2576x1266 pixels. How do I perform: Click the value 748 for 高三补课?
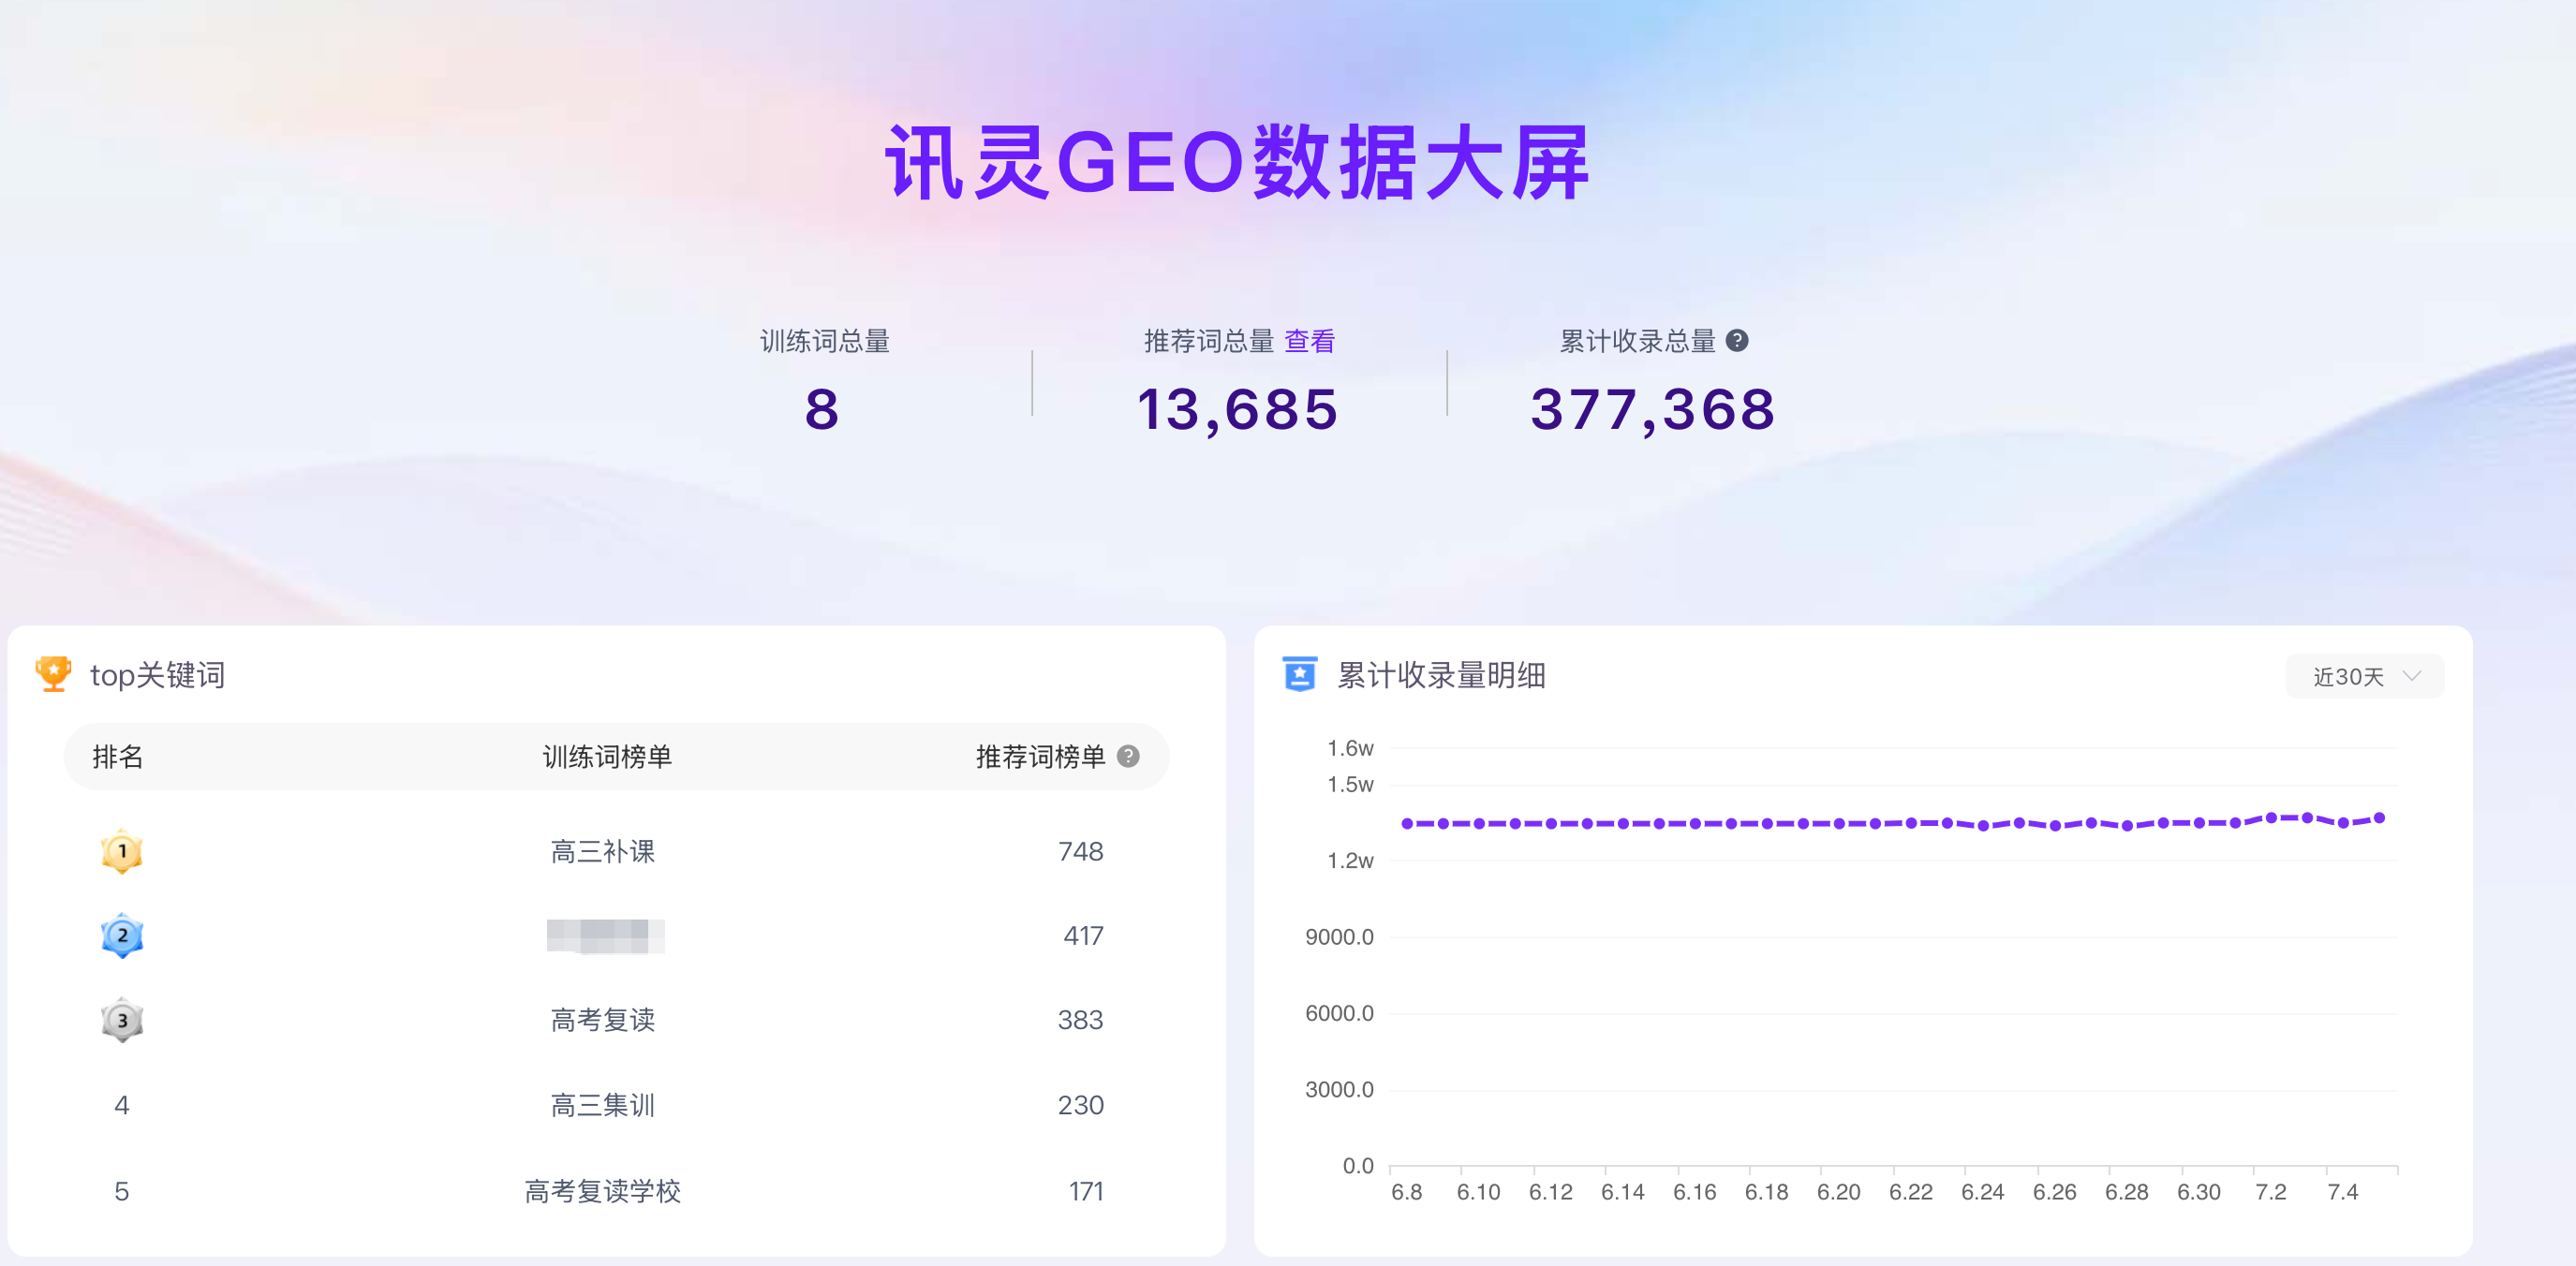[x=1080, y=852]
